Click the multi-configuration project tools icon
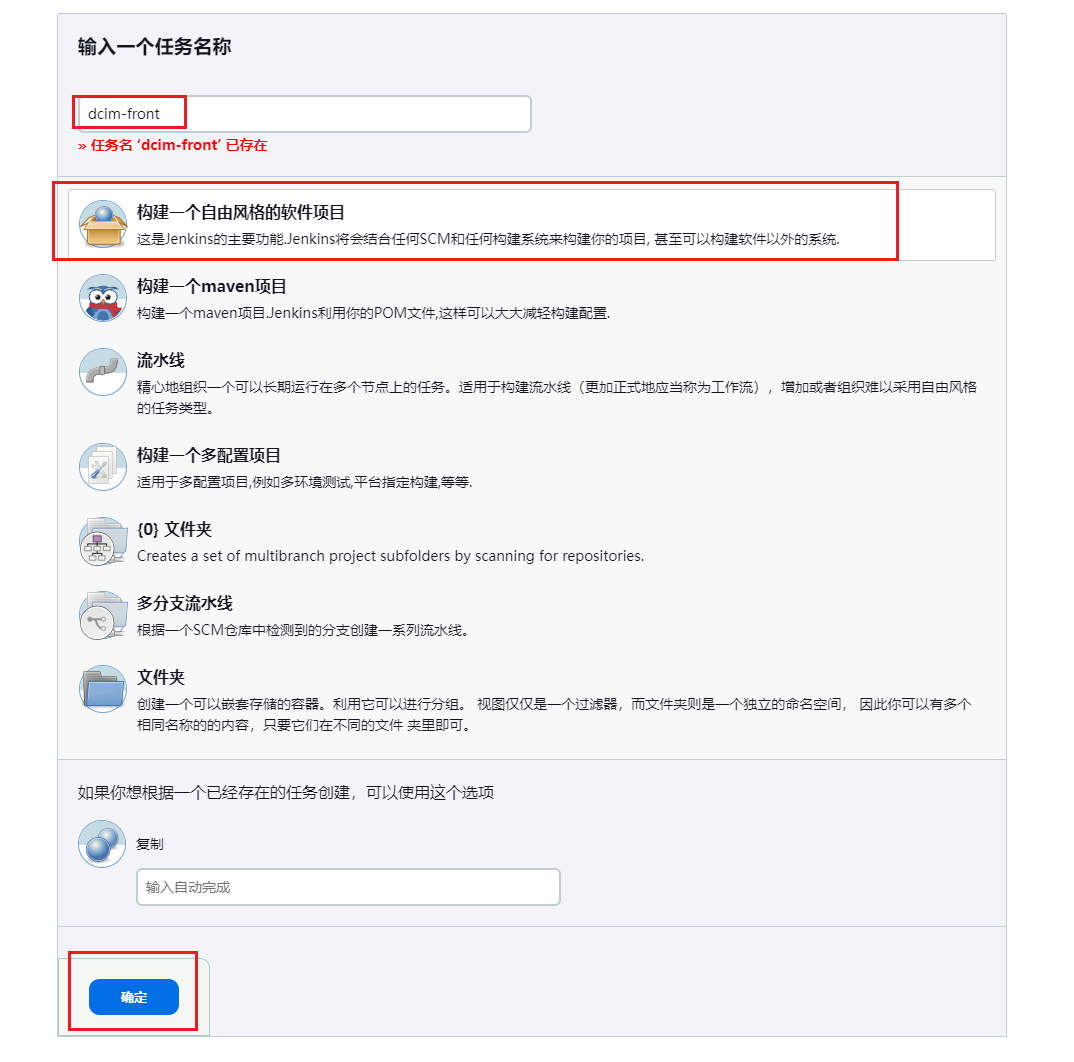This screenshot has height=1062, width=1074. tap(103, 467)
